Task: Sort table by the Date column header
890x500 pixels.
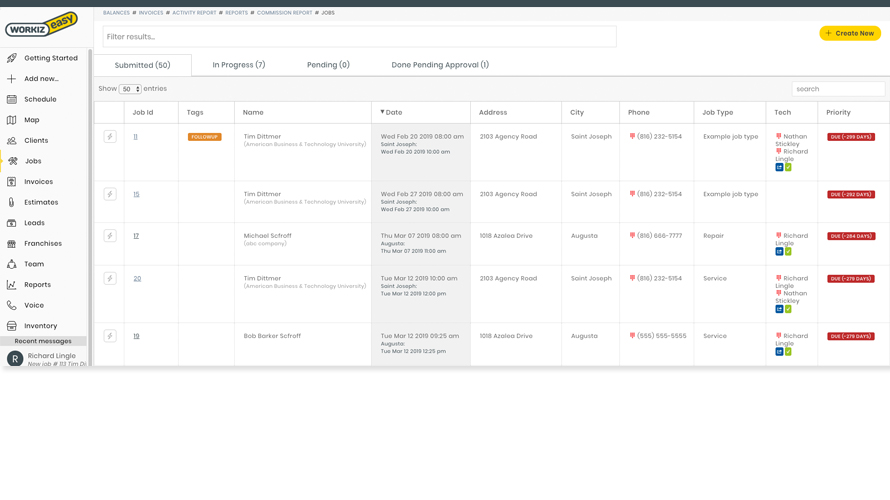Action: pyautogui.click(x=394, y=113)
